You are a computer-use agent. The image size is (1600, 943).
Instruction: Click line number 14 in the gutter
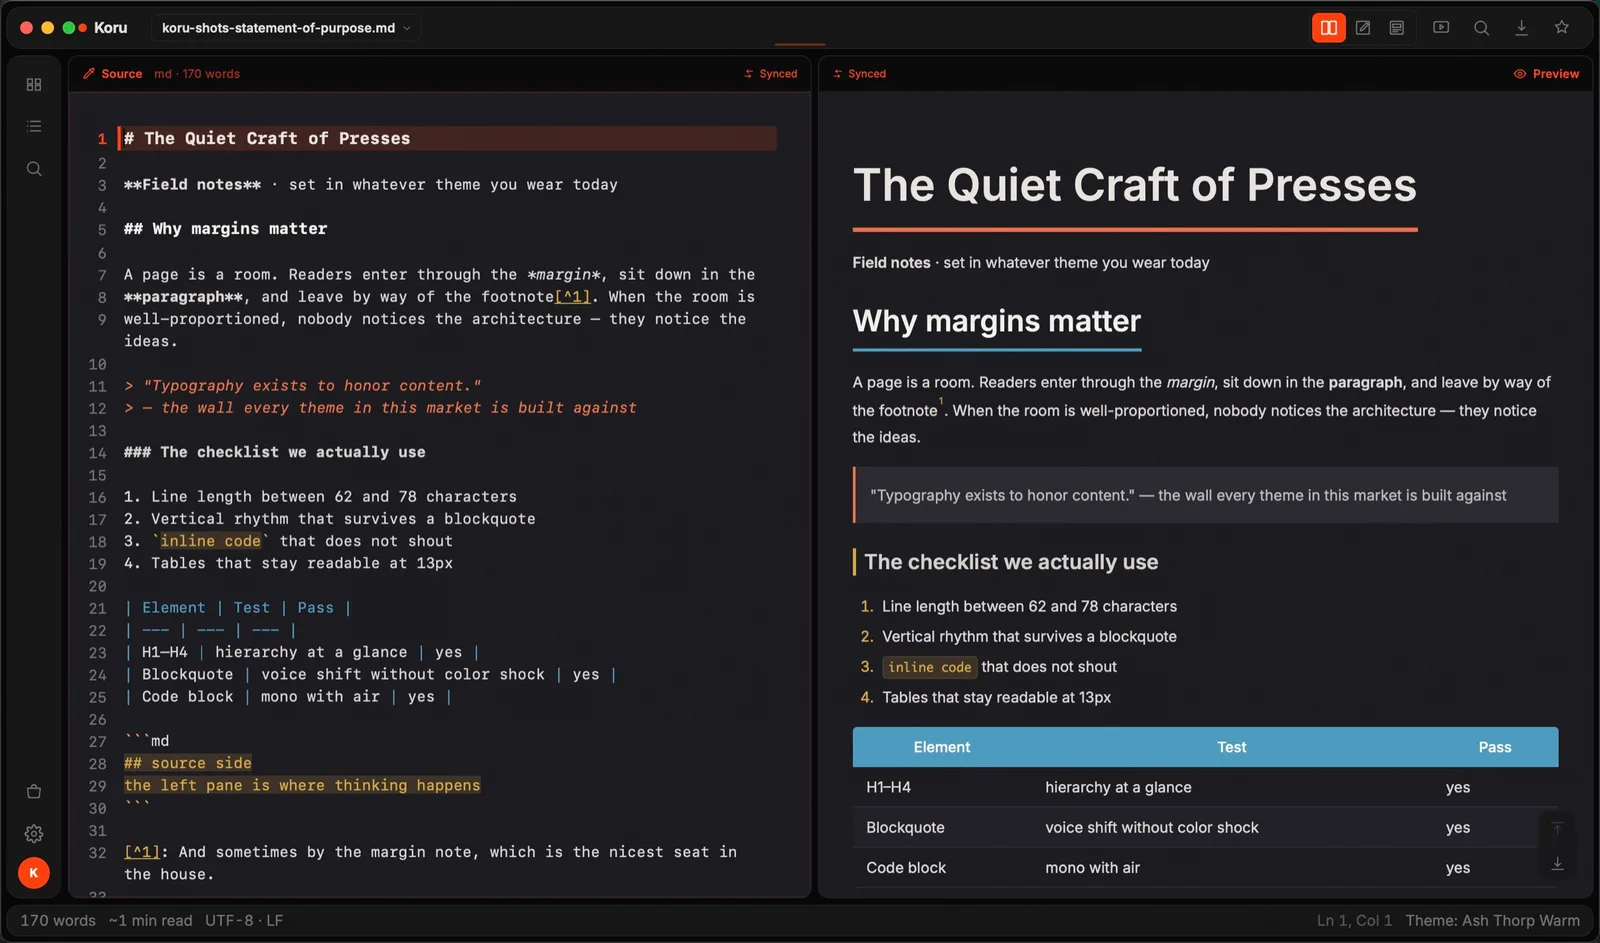(97, 453)
